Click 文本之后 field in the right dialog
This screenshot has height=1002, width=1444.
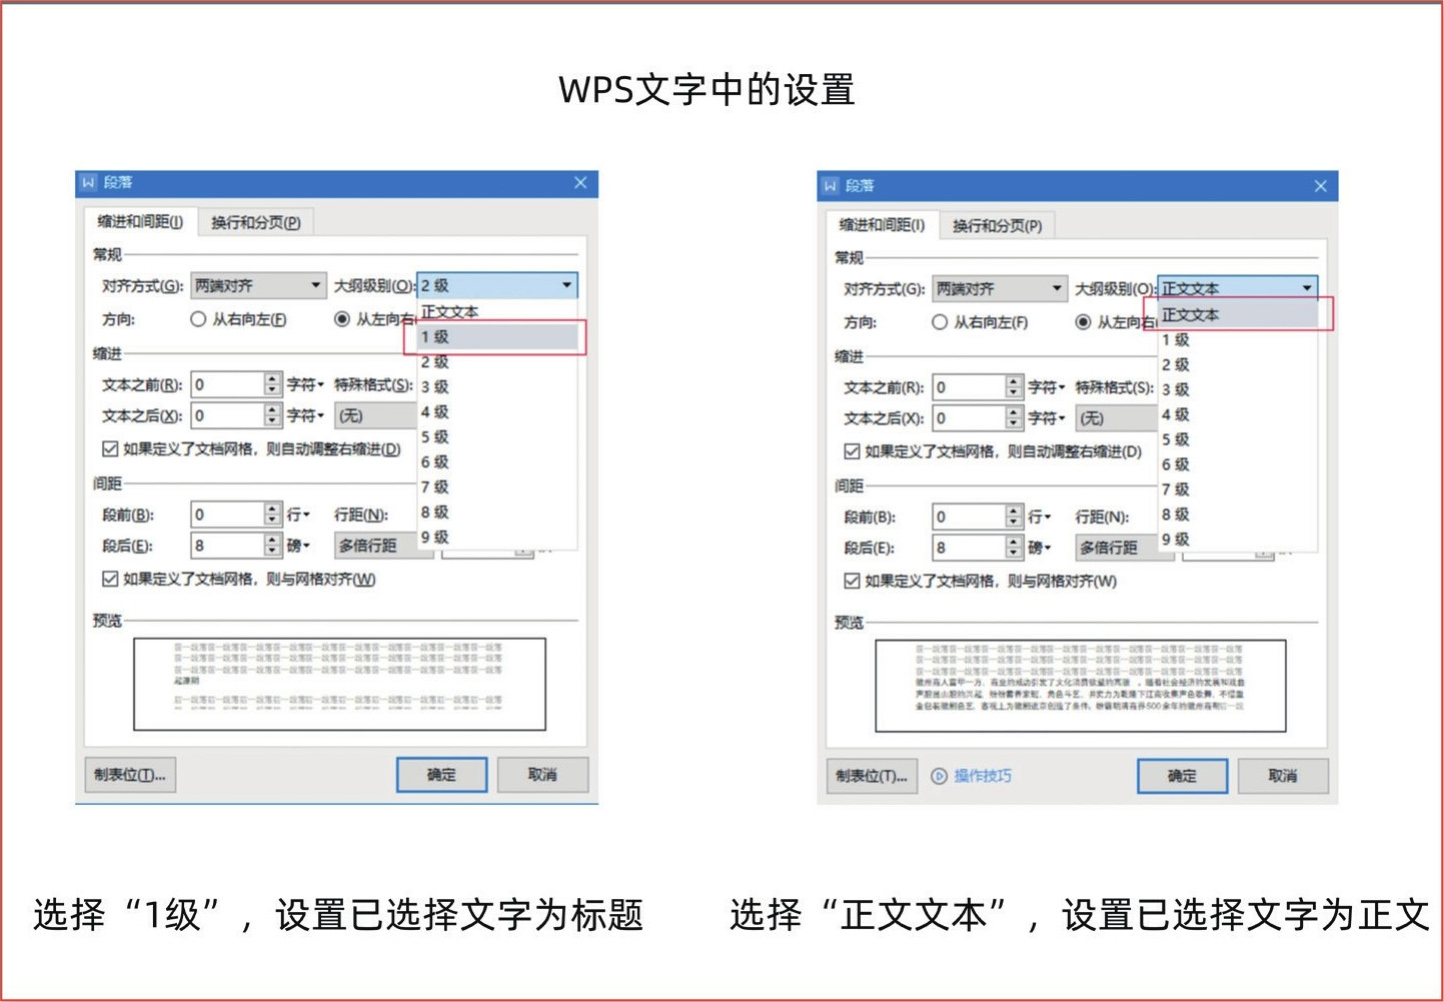tap(968, 418)
